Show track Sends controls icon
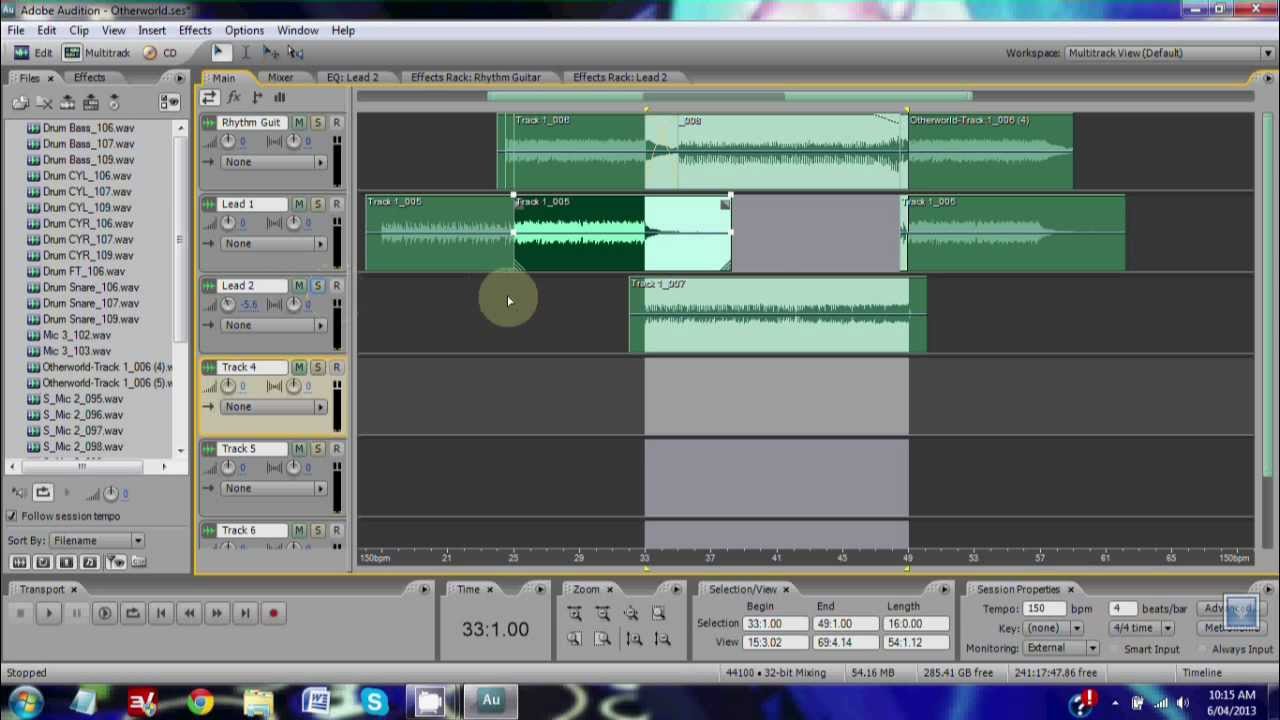This screenshot has width=1280, height=720. [x=257, y=97]
